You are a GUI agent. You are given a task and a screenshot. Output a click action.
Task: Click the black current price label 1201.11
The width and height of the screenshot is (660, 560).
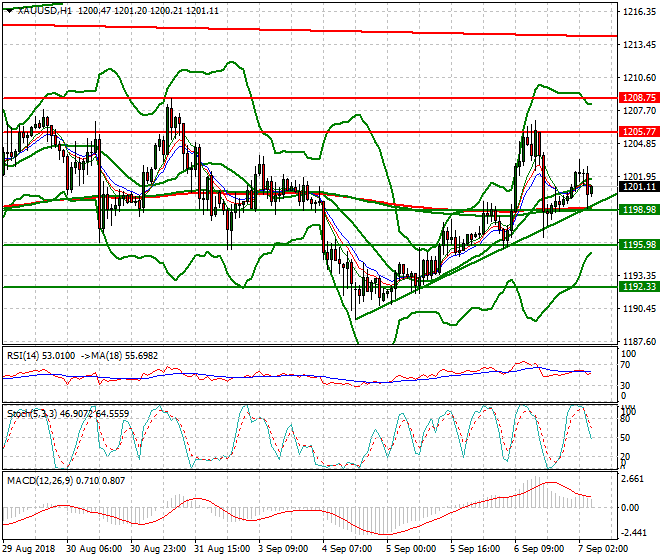click(639, 187)
